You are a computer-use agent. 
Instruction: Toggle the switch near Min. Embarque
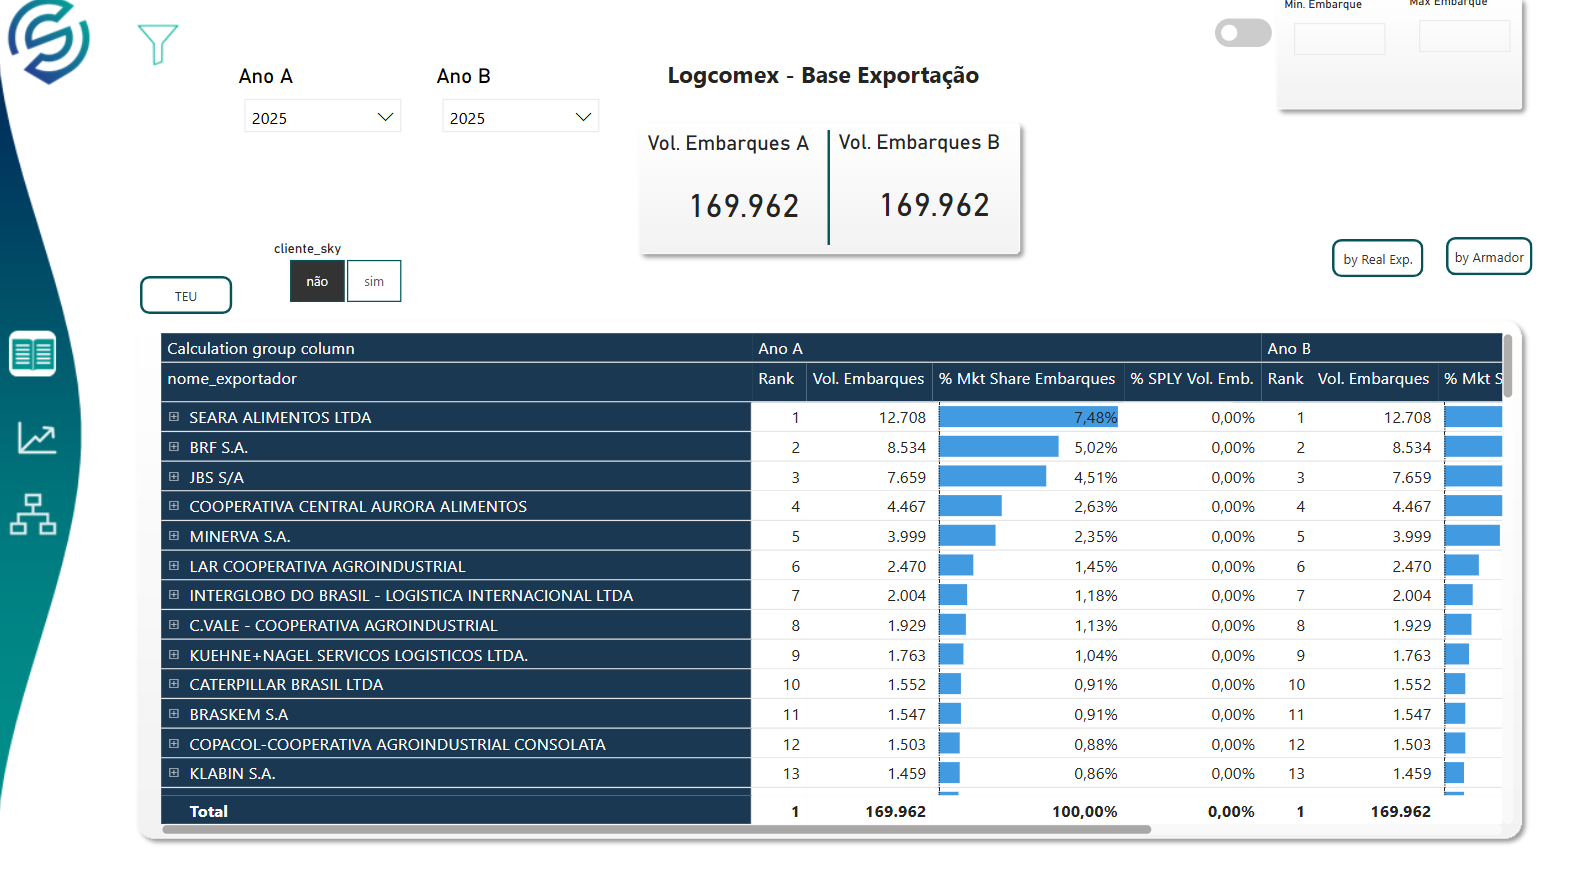pyautogui.click(x=1243, y=33)
